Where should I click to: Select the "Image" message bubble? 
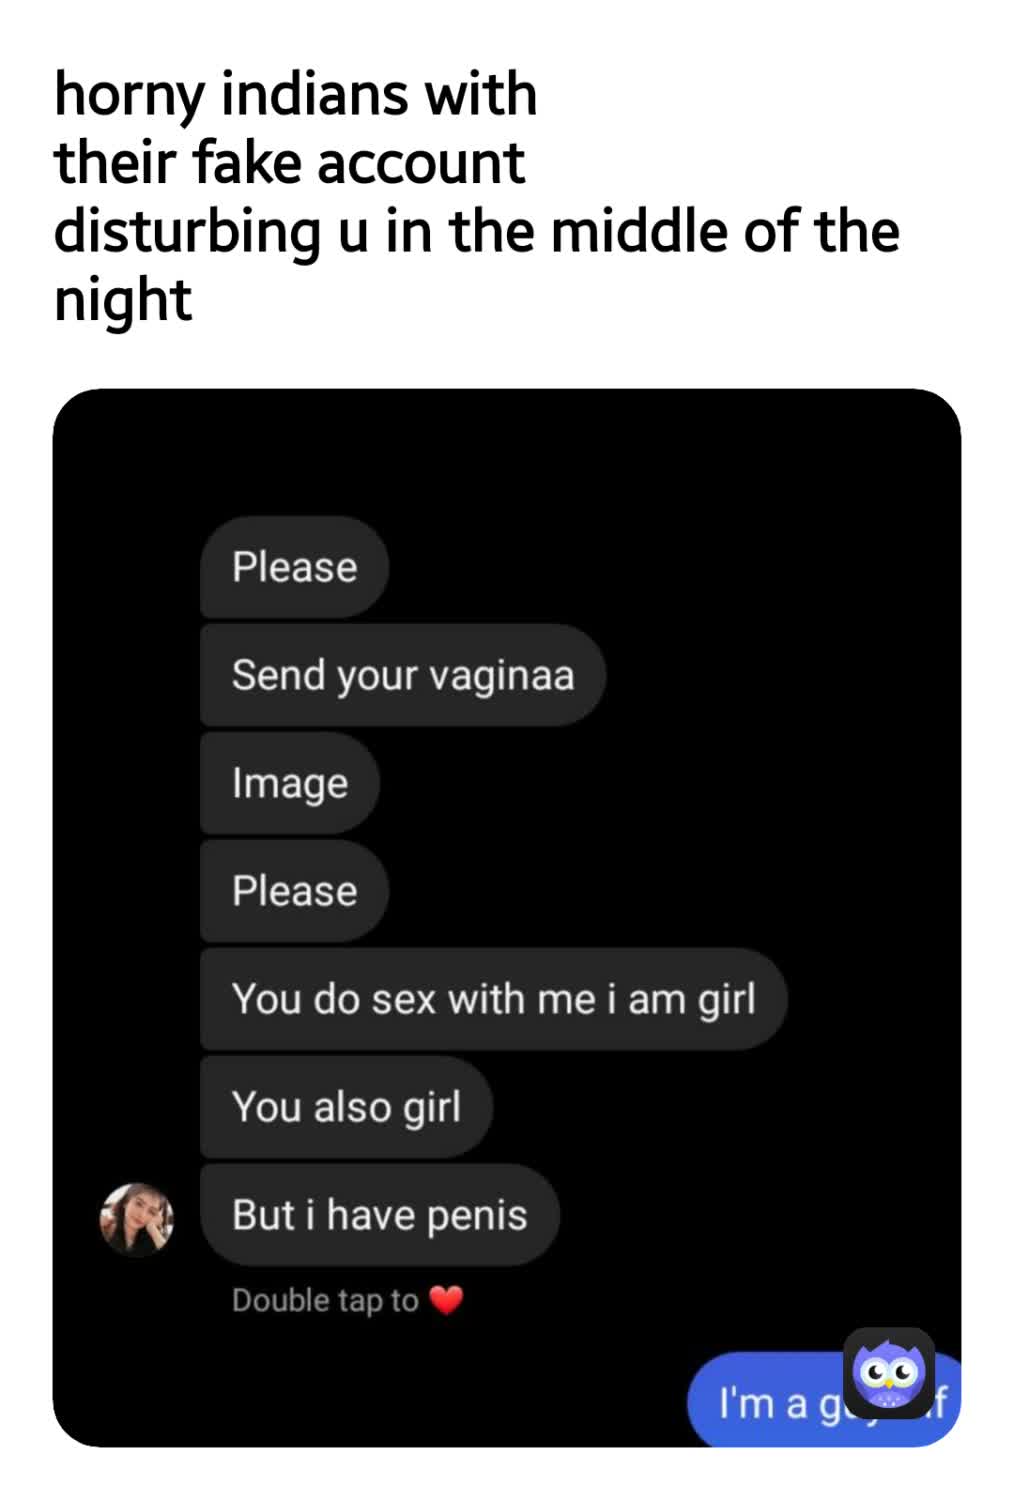[290, 783]
